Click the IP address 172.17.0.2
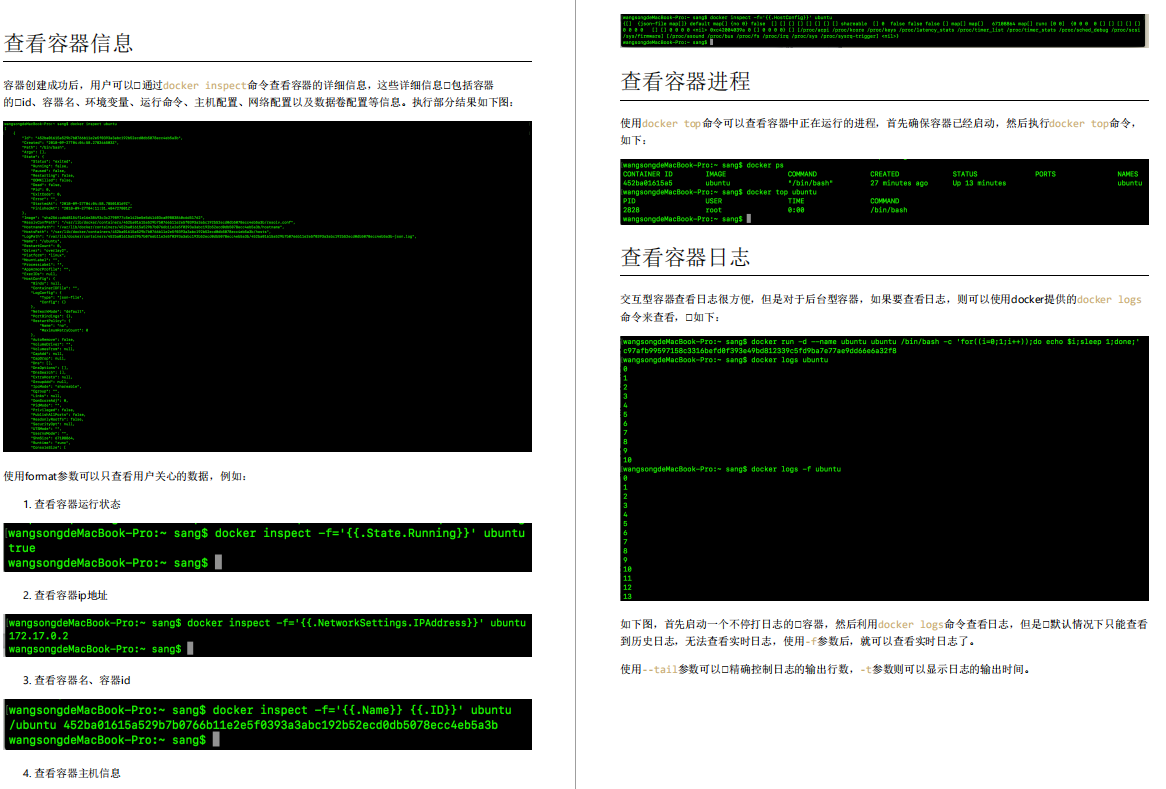The image size is (1166, 789). 38,636
